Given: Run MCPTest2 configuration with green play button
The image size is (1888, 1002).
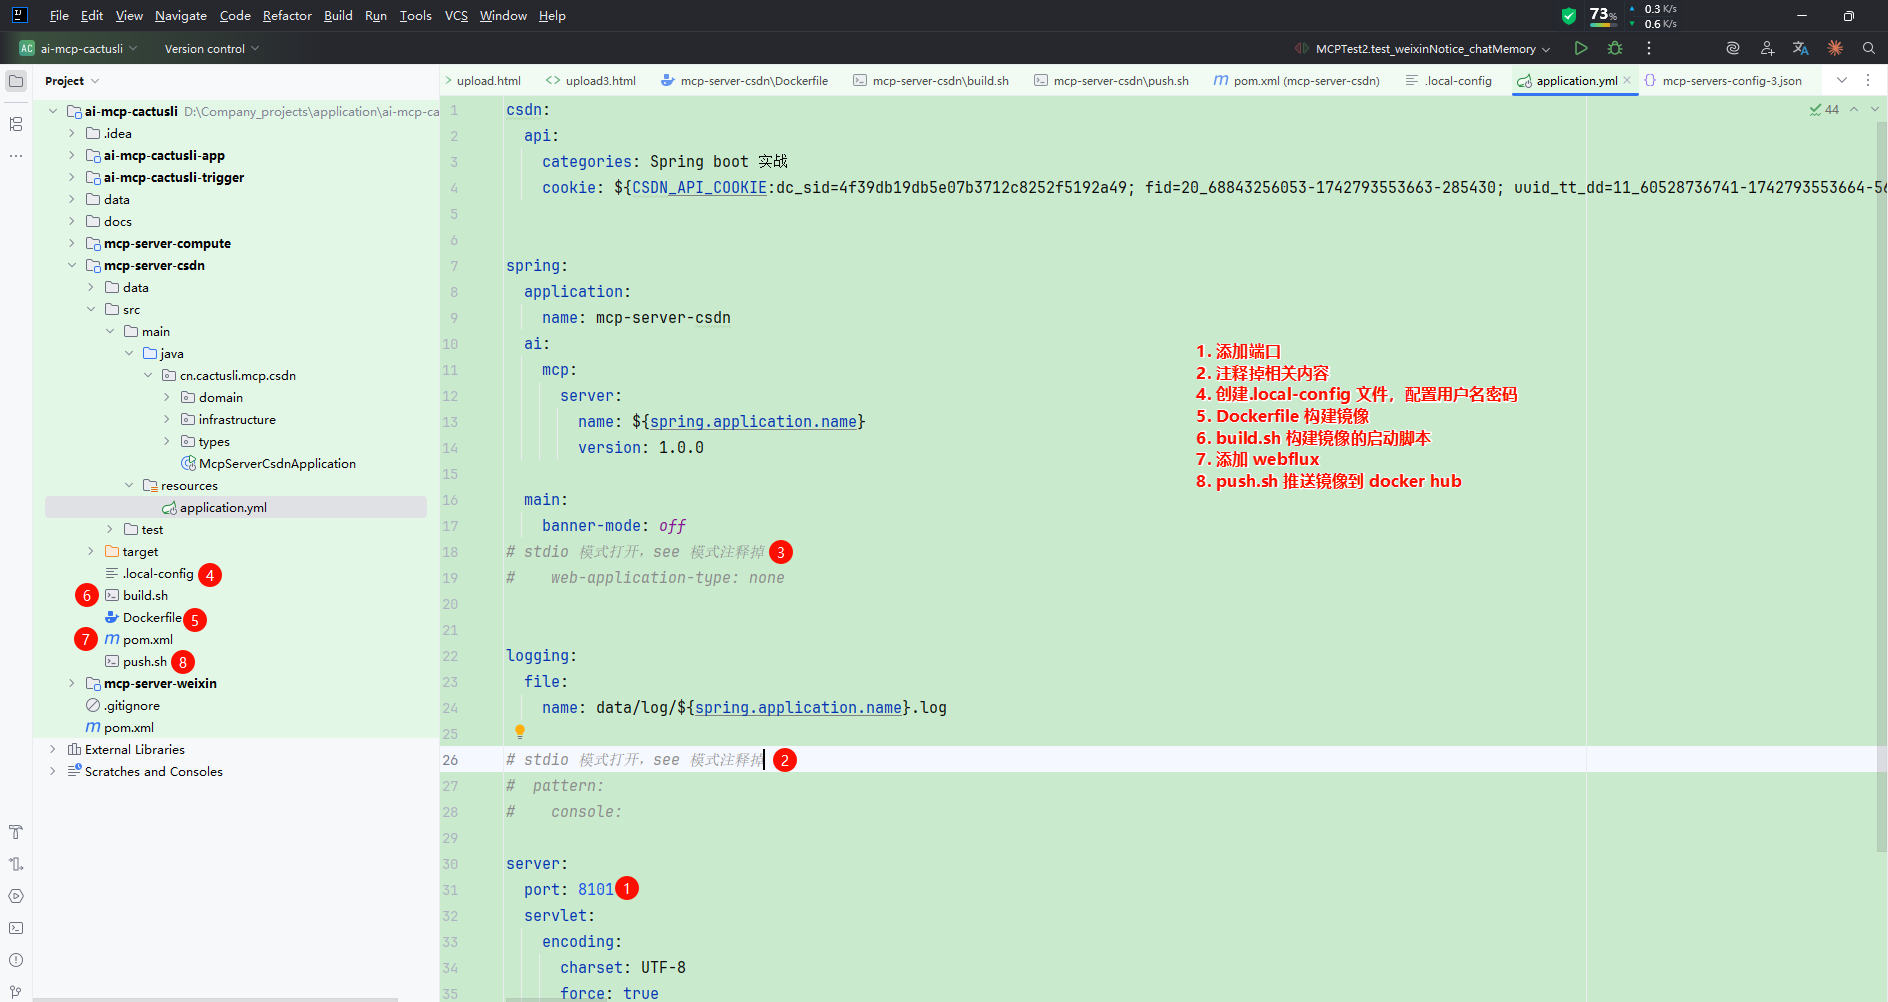Looking at the screenshot, I should point(1581,48).
